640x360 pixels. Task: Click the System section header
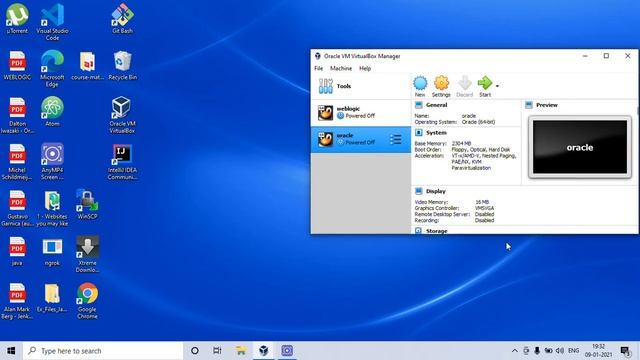[x=436, y=133]
